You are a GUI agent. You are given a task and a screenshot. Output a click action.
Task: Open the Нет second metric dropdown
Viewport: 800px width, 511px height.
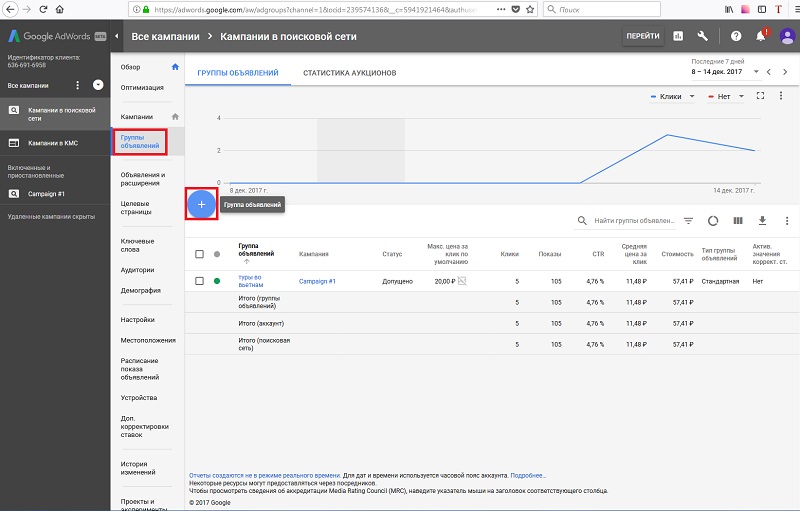[x=726, y=96]
